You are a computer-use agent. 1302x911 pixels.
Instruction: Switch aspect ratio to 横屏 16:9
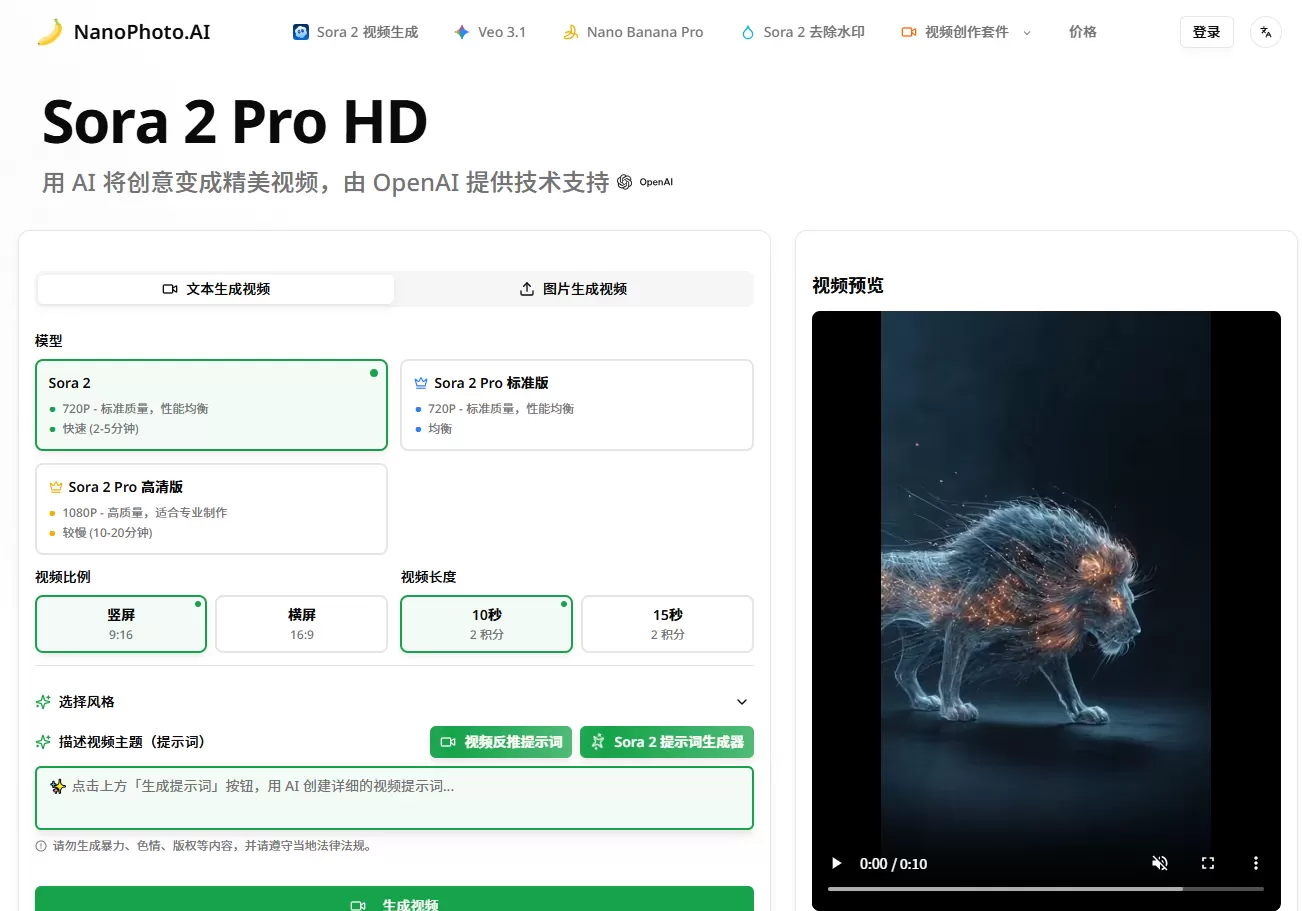[x=301, y=623]
